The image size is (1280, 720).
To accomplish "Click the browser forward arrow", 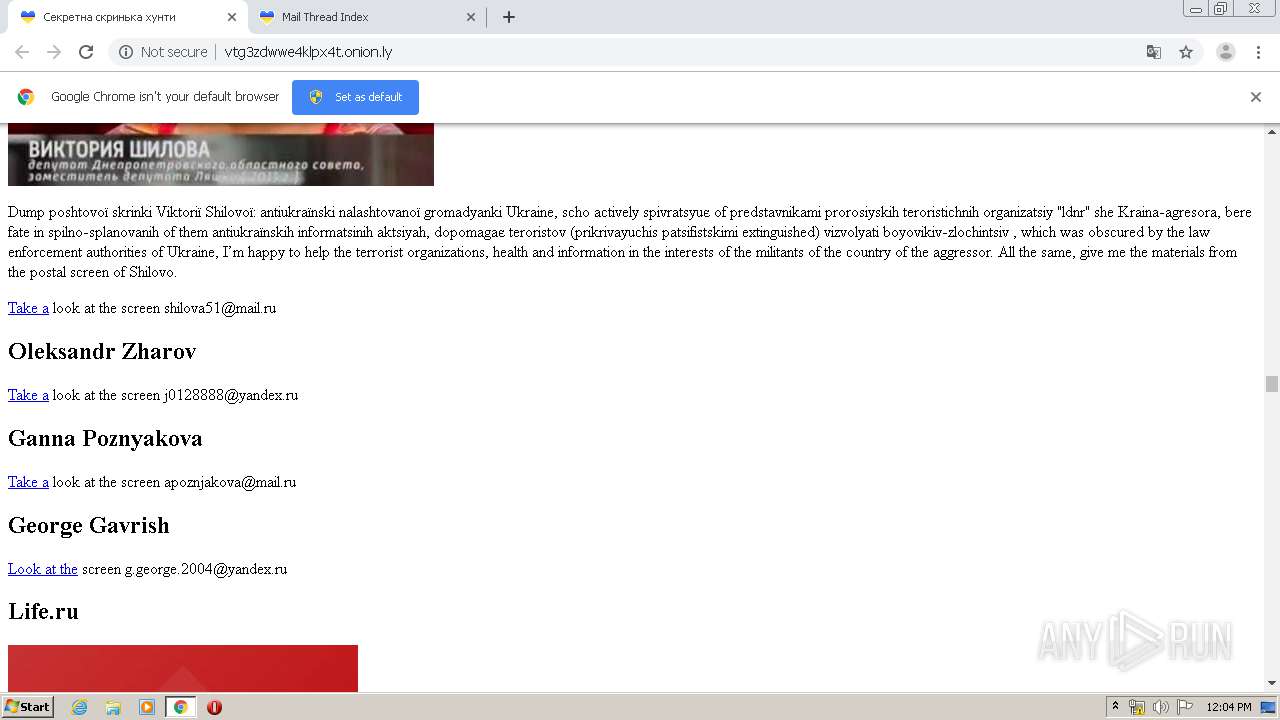I will coord(54,52).
